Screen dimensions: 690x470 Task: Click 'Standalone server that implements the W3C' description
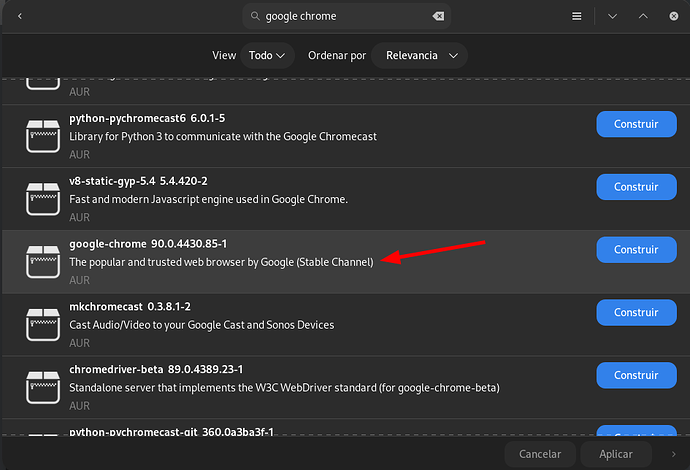[284, 388]
